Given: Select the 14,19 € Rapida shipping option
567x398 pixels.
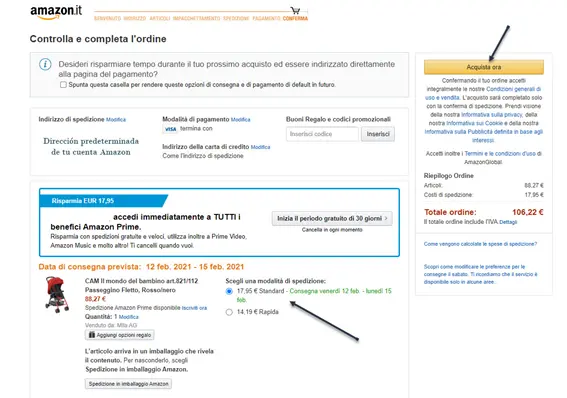Looking at the screenshot, I should (x=229, y=312).
